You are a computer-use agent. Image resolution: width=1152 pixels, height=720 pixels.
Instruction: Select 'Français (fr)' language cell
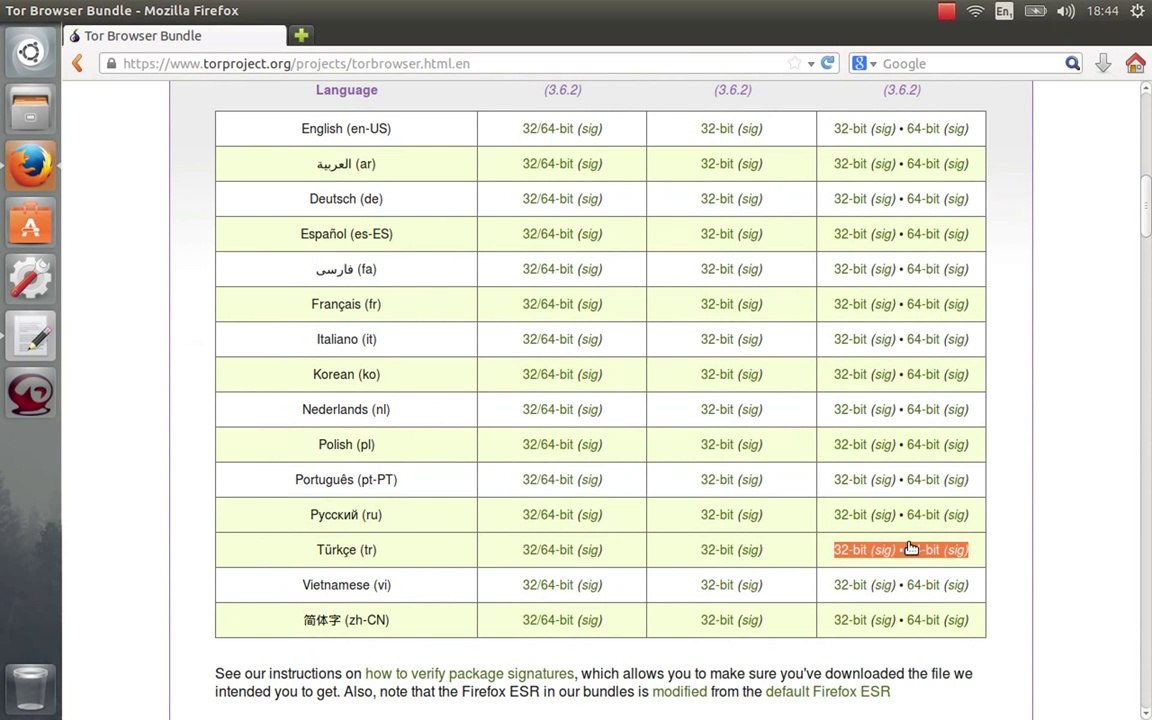tap(346, 304)
